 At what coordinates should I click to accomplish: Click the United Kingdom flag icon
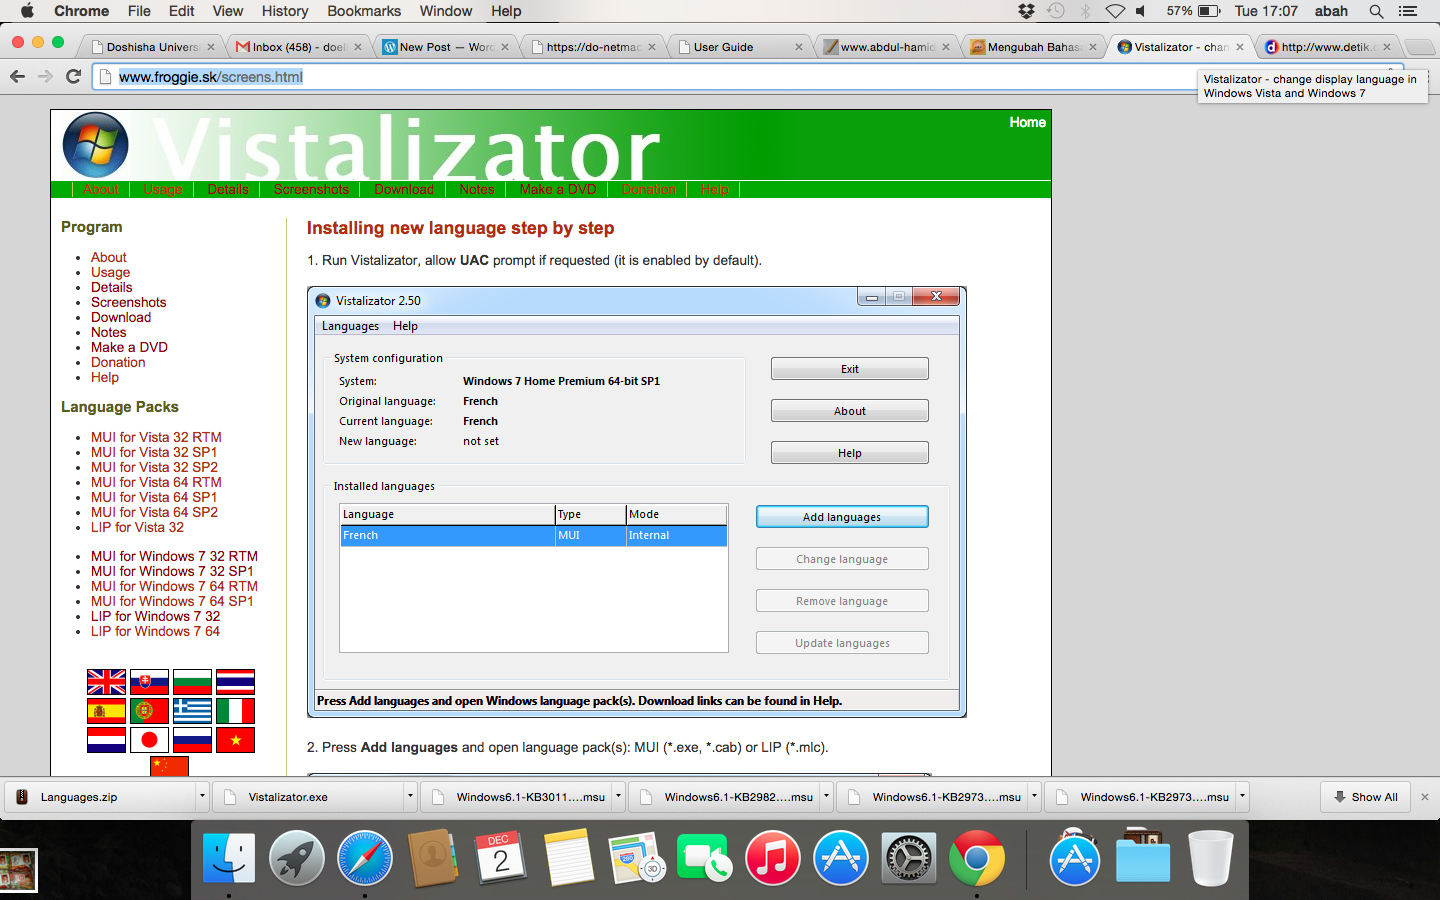[x=106, y=682]
